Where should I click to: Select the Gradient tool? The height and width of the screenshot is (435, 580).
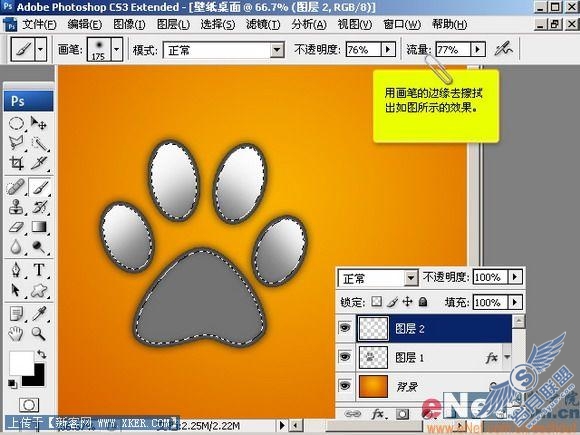click(39, 227)
